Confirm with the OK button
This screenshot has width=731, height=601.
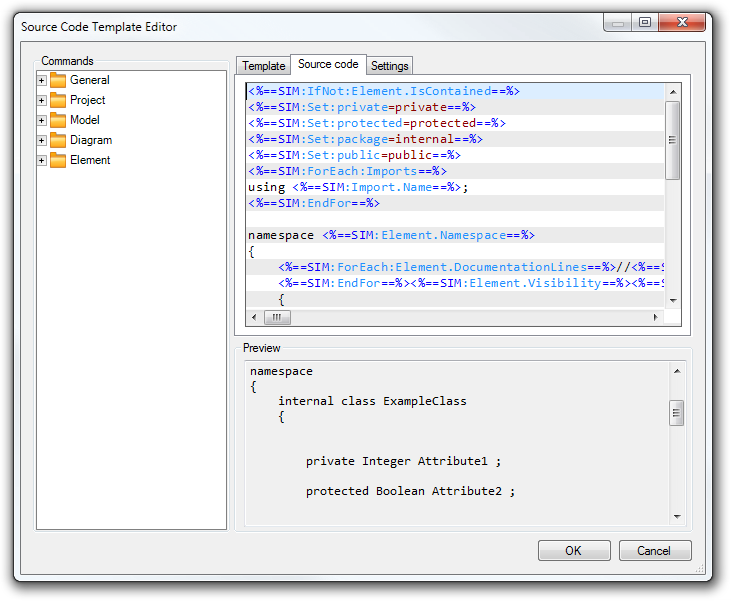click(574, 551)
